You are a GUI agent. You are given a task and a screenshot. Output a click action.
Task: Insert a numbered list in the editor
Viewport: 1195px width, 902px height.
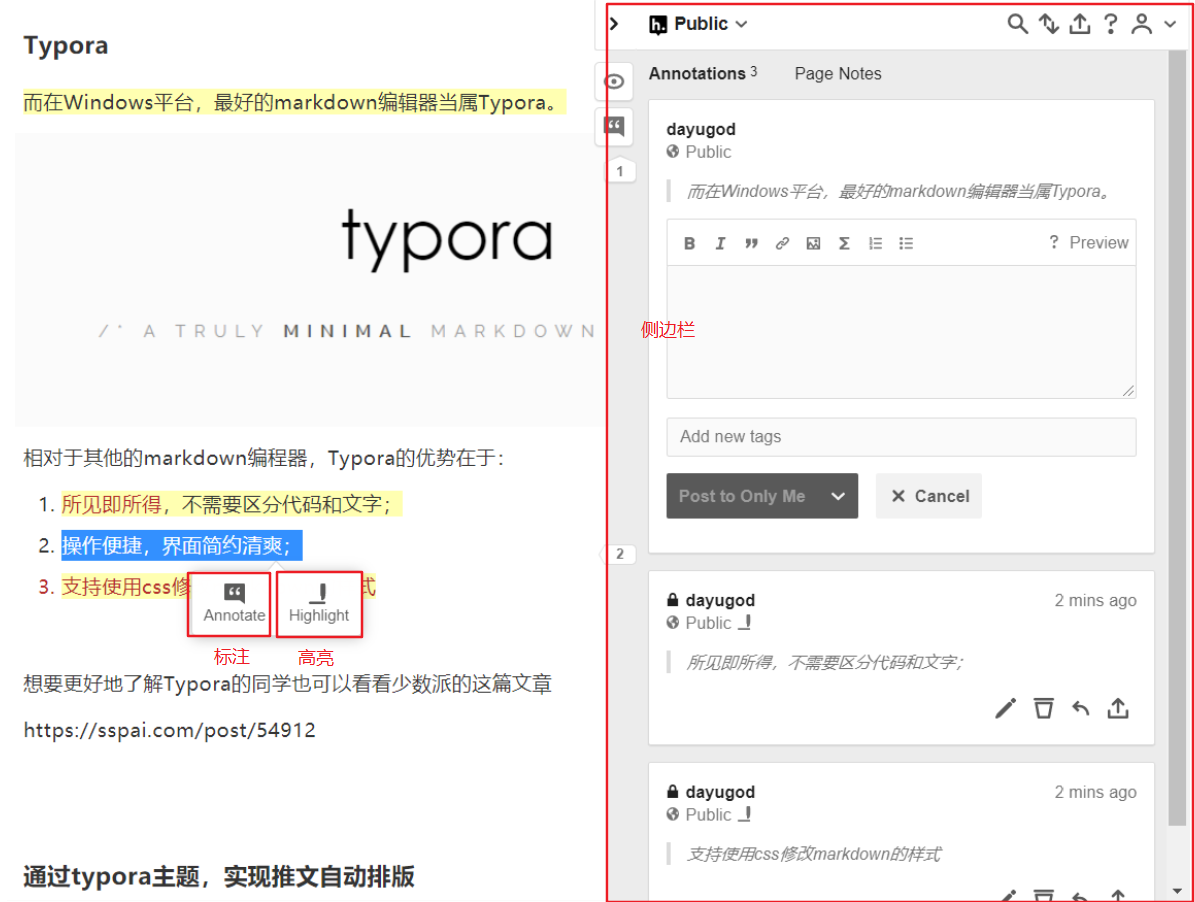point(875,243)
